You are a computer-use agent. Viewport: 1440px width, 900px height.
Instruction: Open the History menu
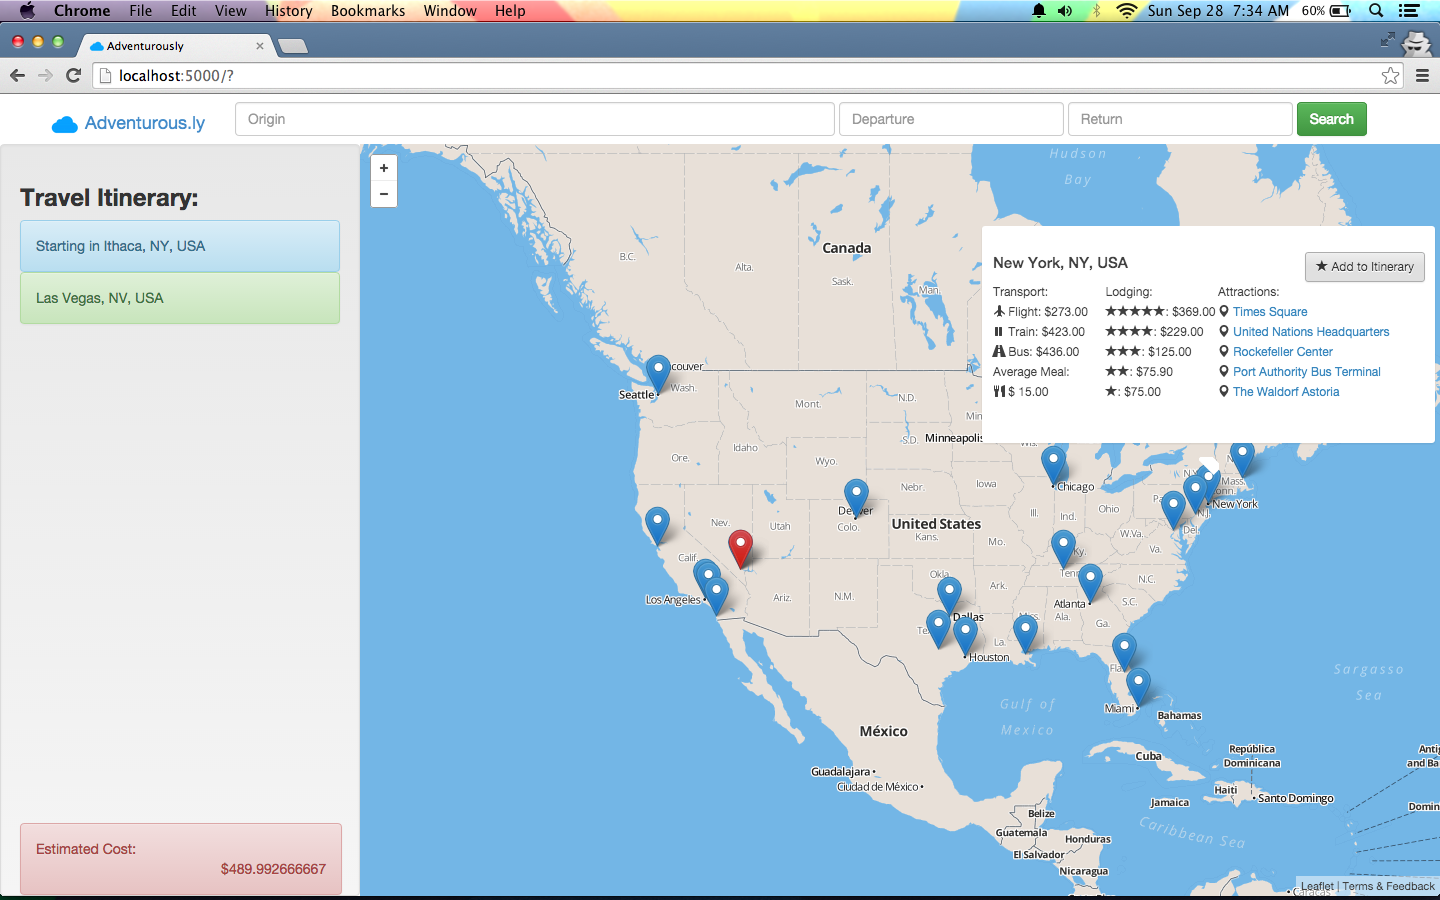289,10
